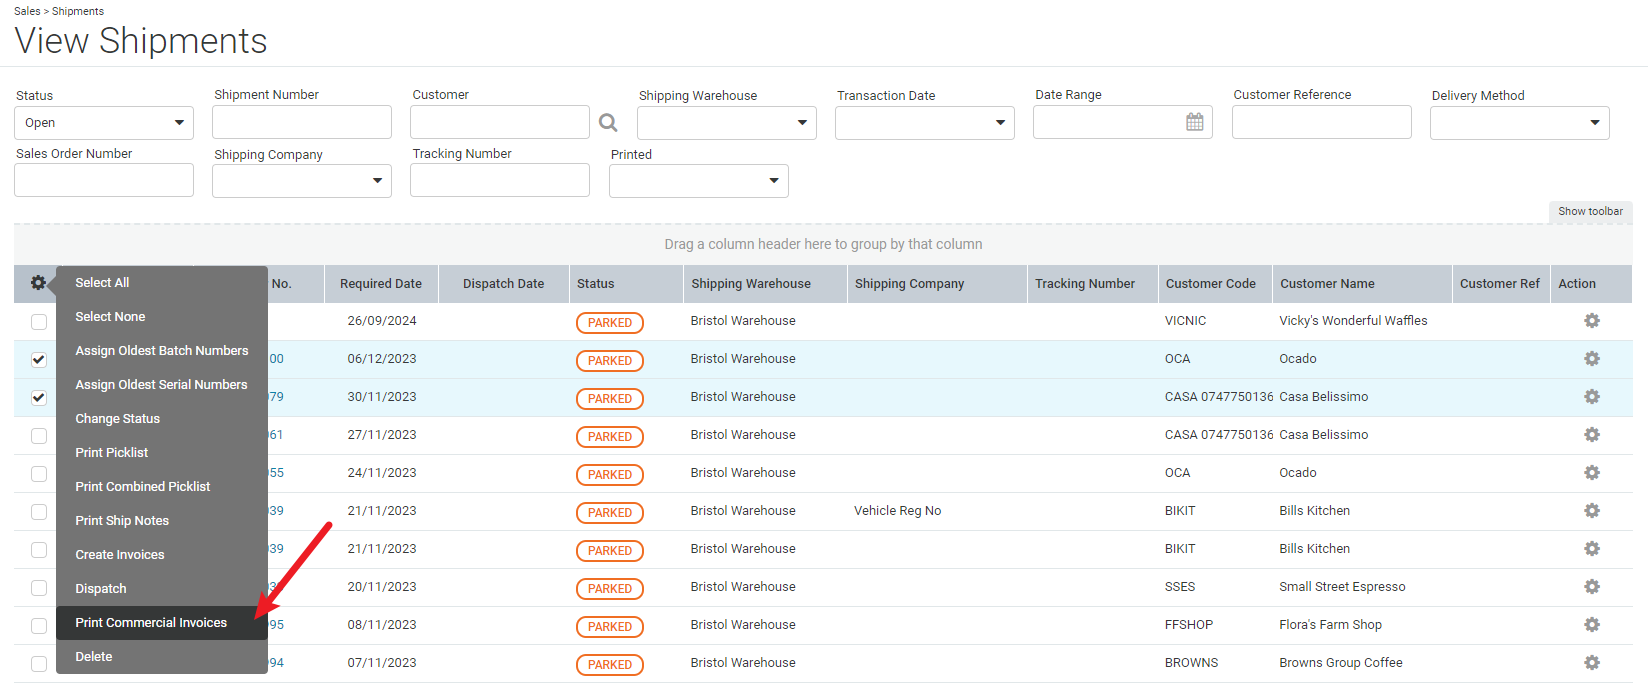Click the PARKED badge on the VICNIC row
The width and height of the screenshot is (1648, 686).
[610, 323]
